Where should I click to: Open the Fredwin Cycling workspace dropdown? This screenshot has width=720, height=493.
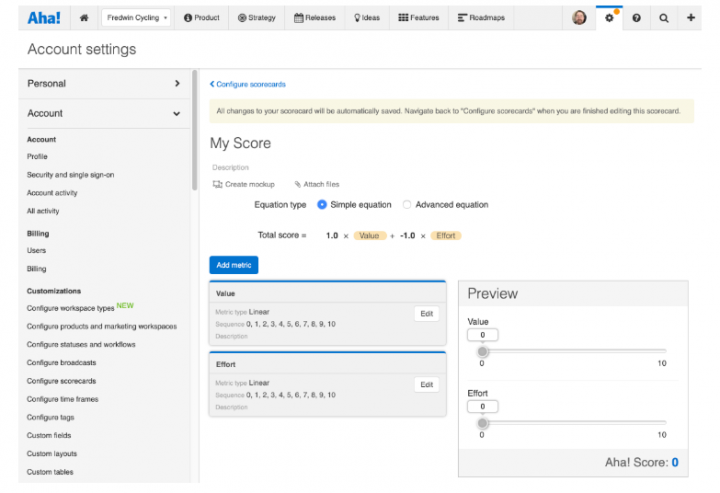(137, 18)
